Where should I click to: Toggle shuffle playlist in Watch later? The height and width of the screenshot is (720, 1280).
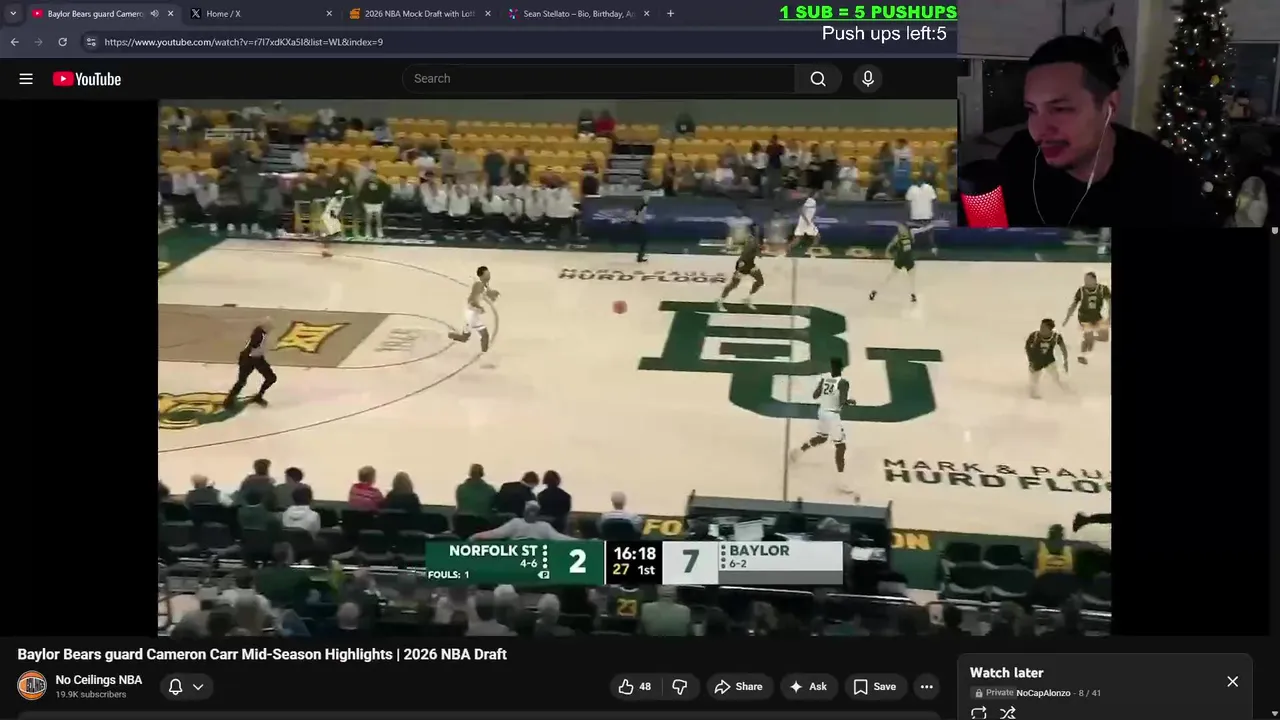pos(1008,713)
